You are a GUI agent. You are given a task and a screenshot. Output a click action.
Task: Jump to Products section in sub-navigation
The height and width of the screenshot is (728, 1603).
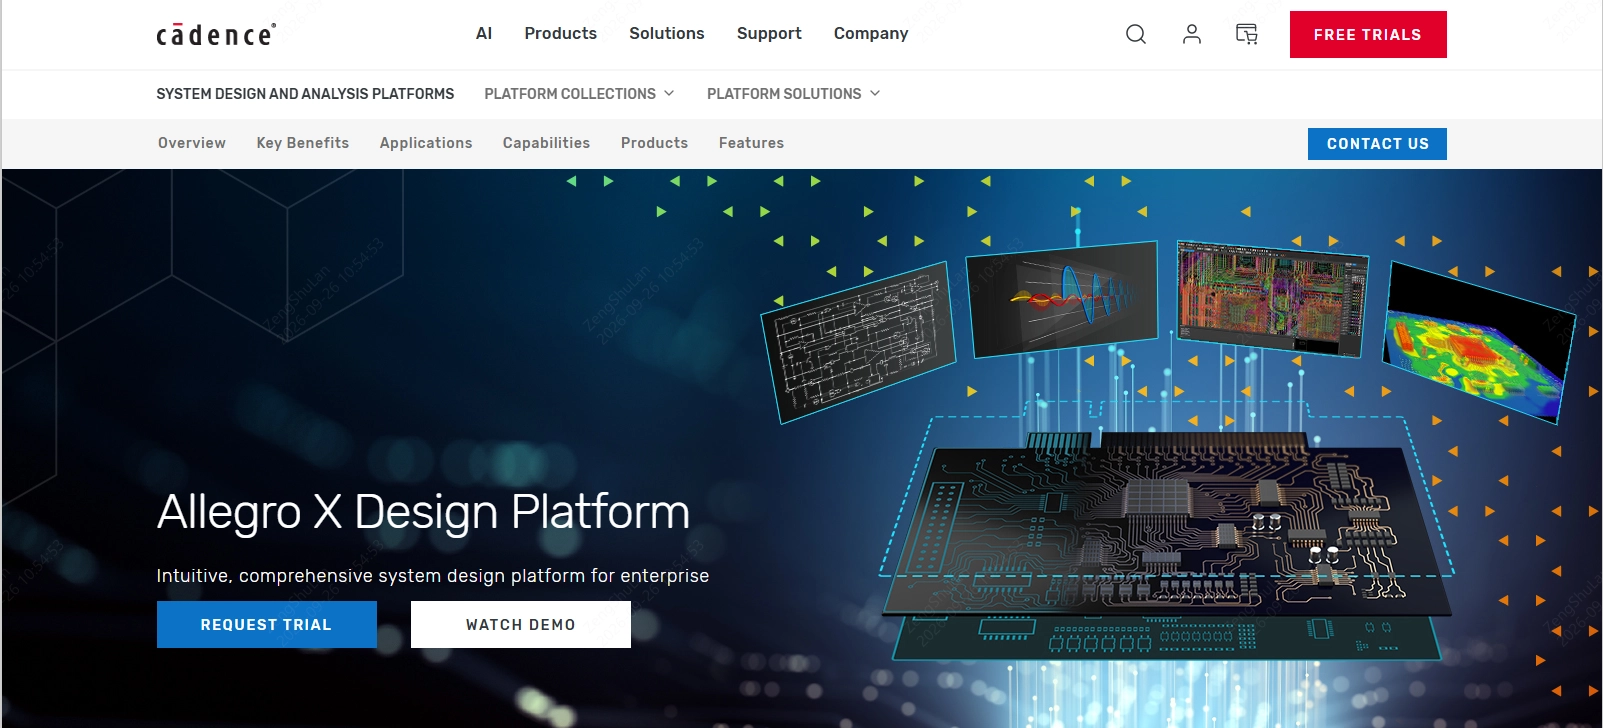(654, 143)
